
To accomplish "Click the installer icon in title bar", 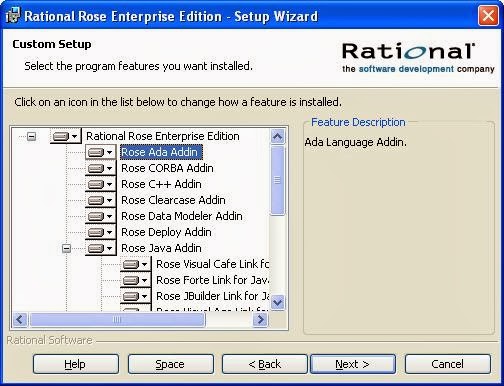I will 13,16.
